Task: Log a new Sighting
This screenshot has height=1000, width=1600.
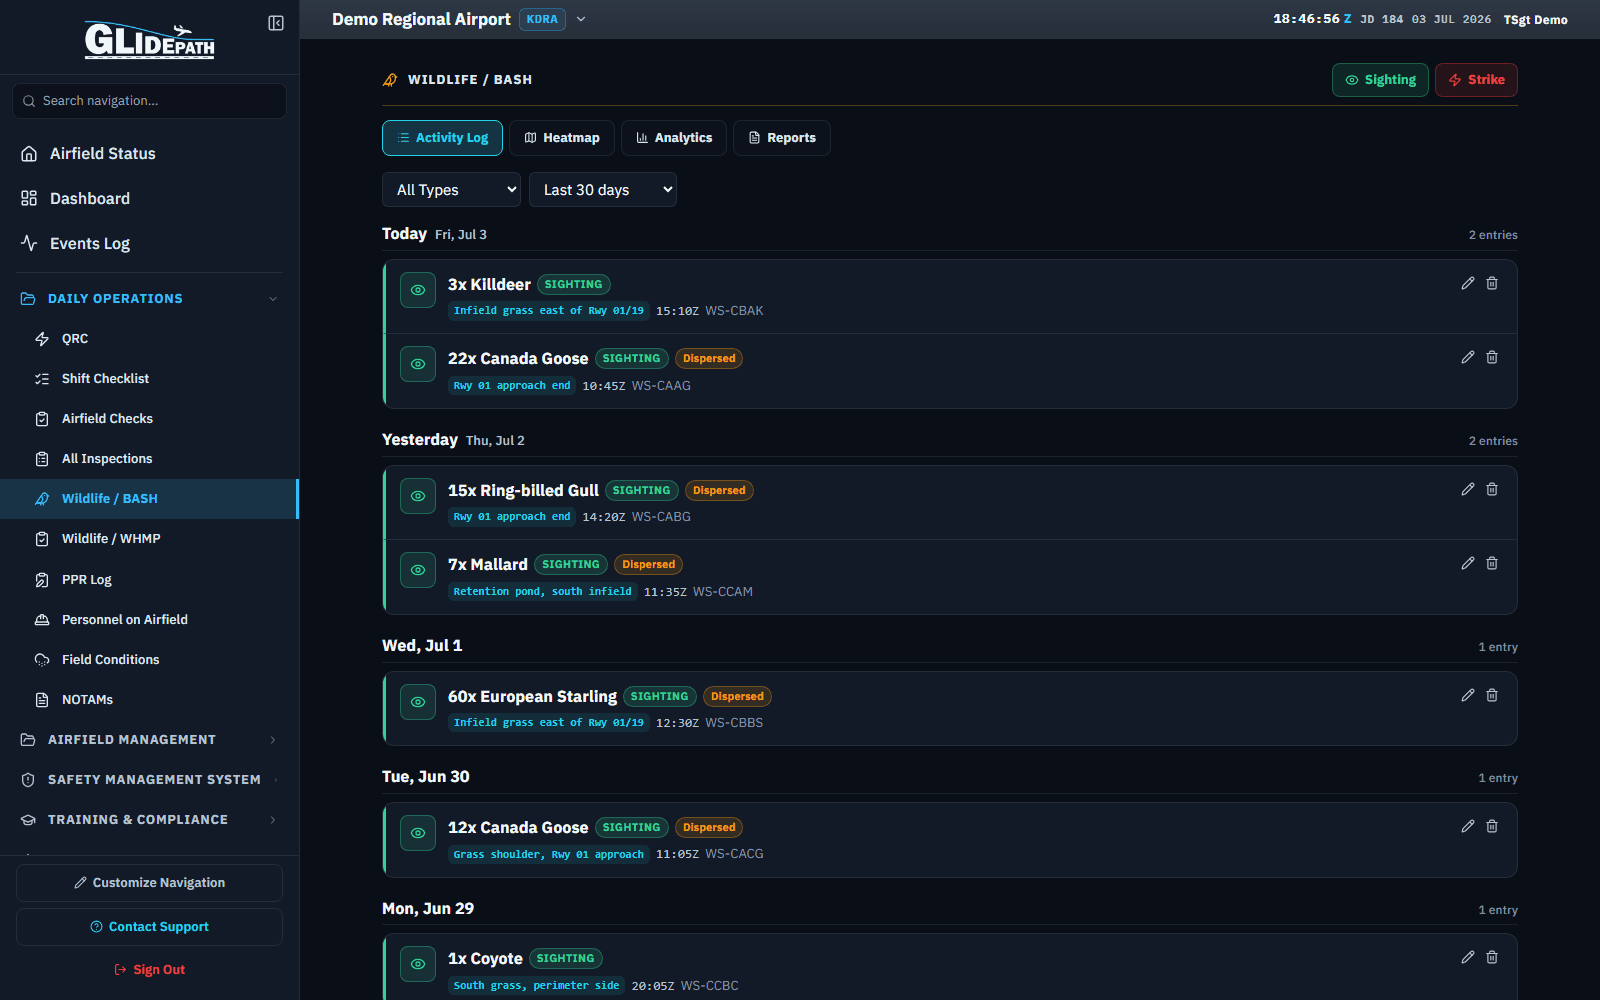Action: coord(1380,80)
